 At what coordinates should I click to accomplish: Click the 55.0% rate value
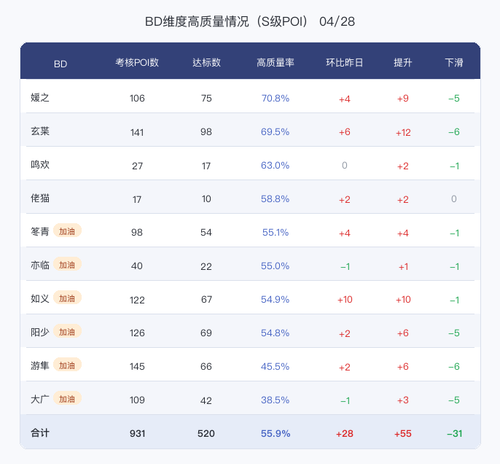tap(275, 266)
